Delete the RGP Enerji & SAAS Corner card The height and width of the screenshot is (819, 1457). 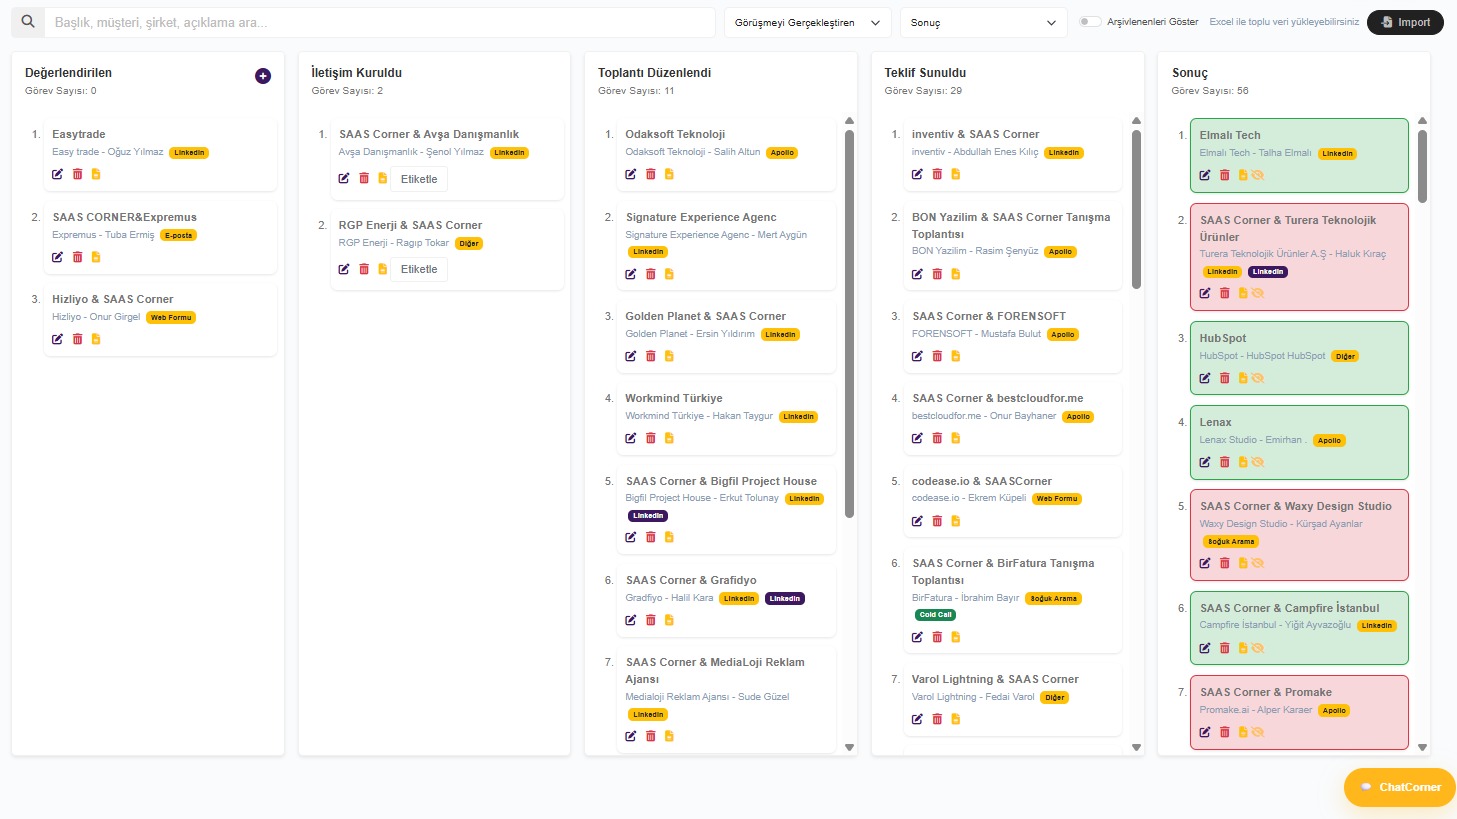[364, 269]
